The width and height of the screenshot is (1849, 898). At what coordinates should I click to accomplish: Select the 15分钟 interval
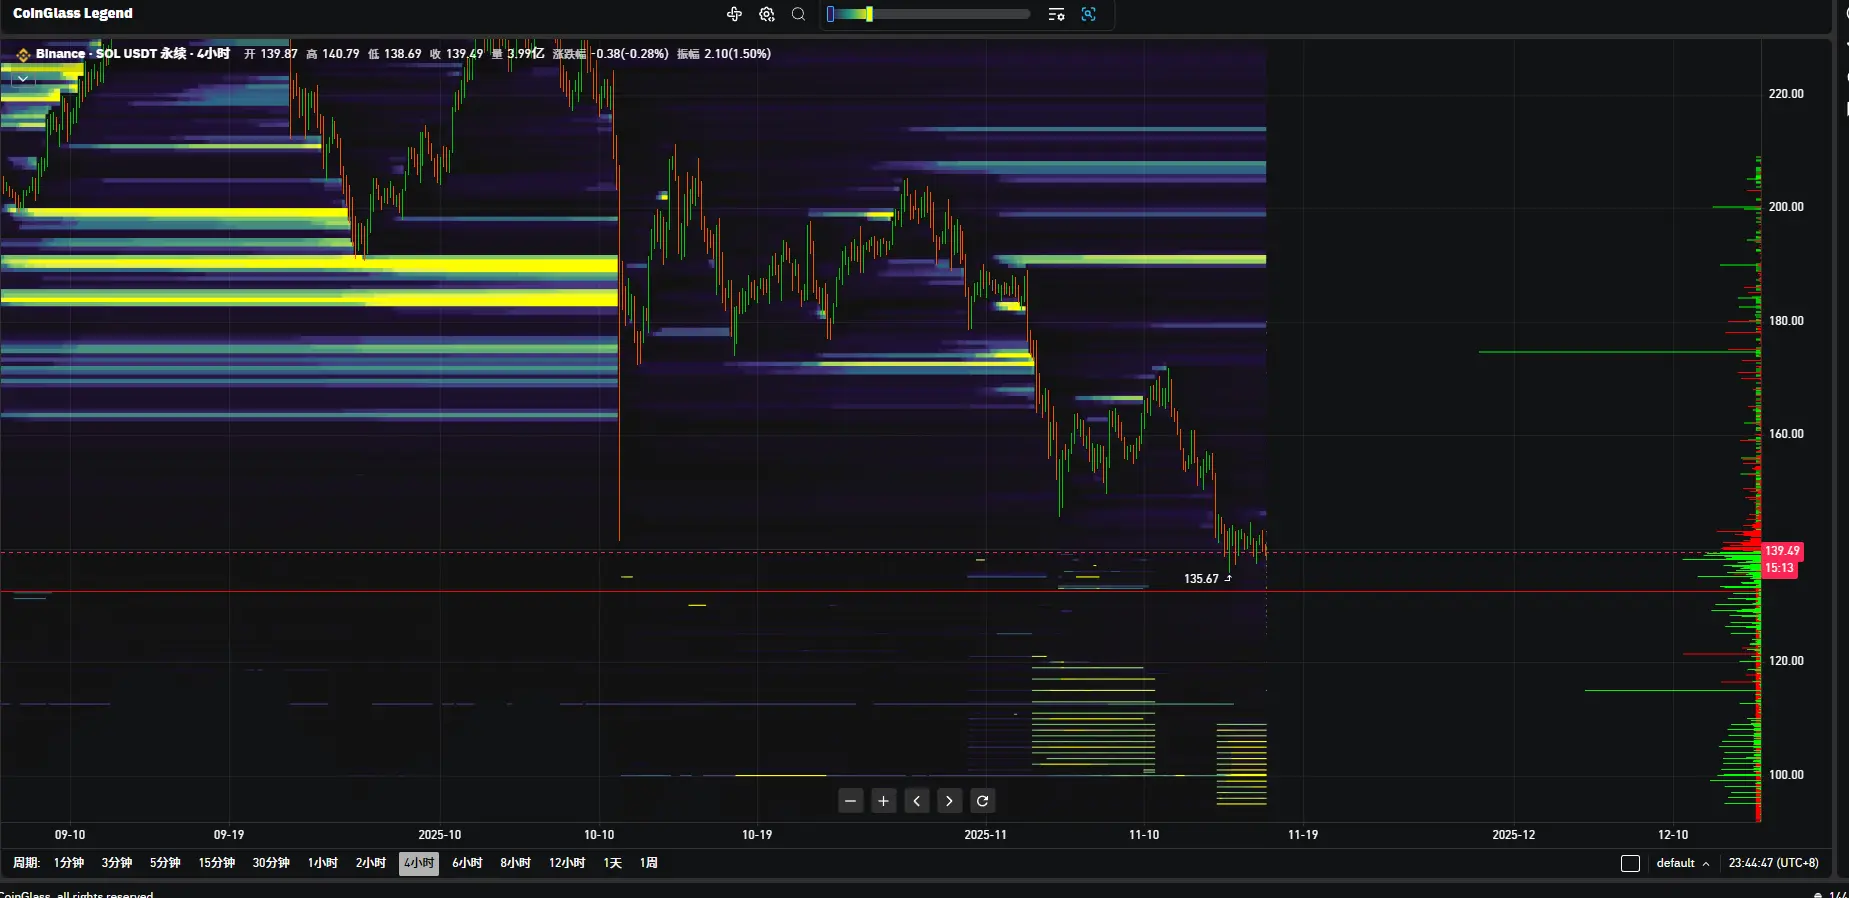pyautogui.click(x=216, y=863)
